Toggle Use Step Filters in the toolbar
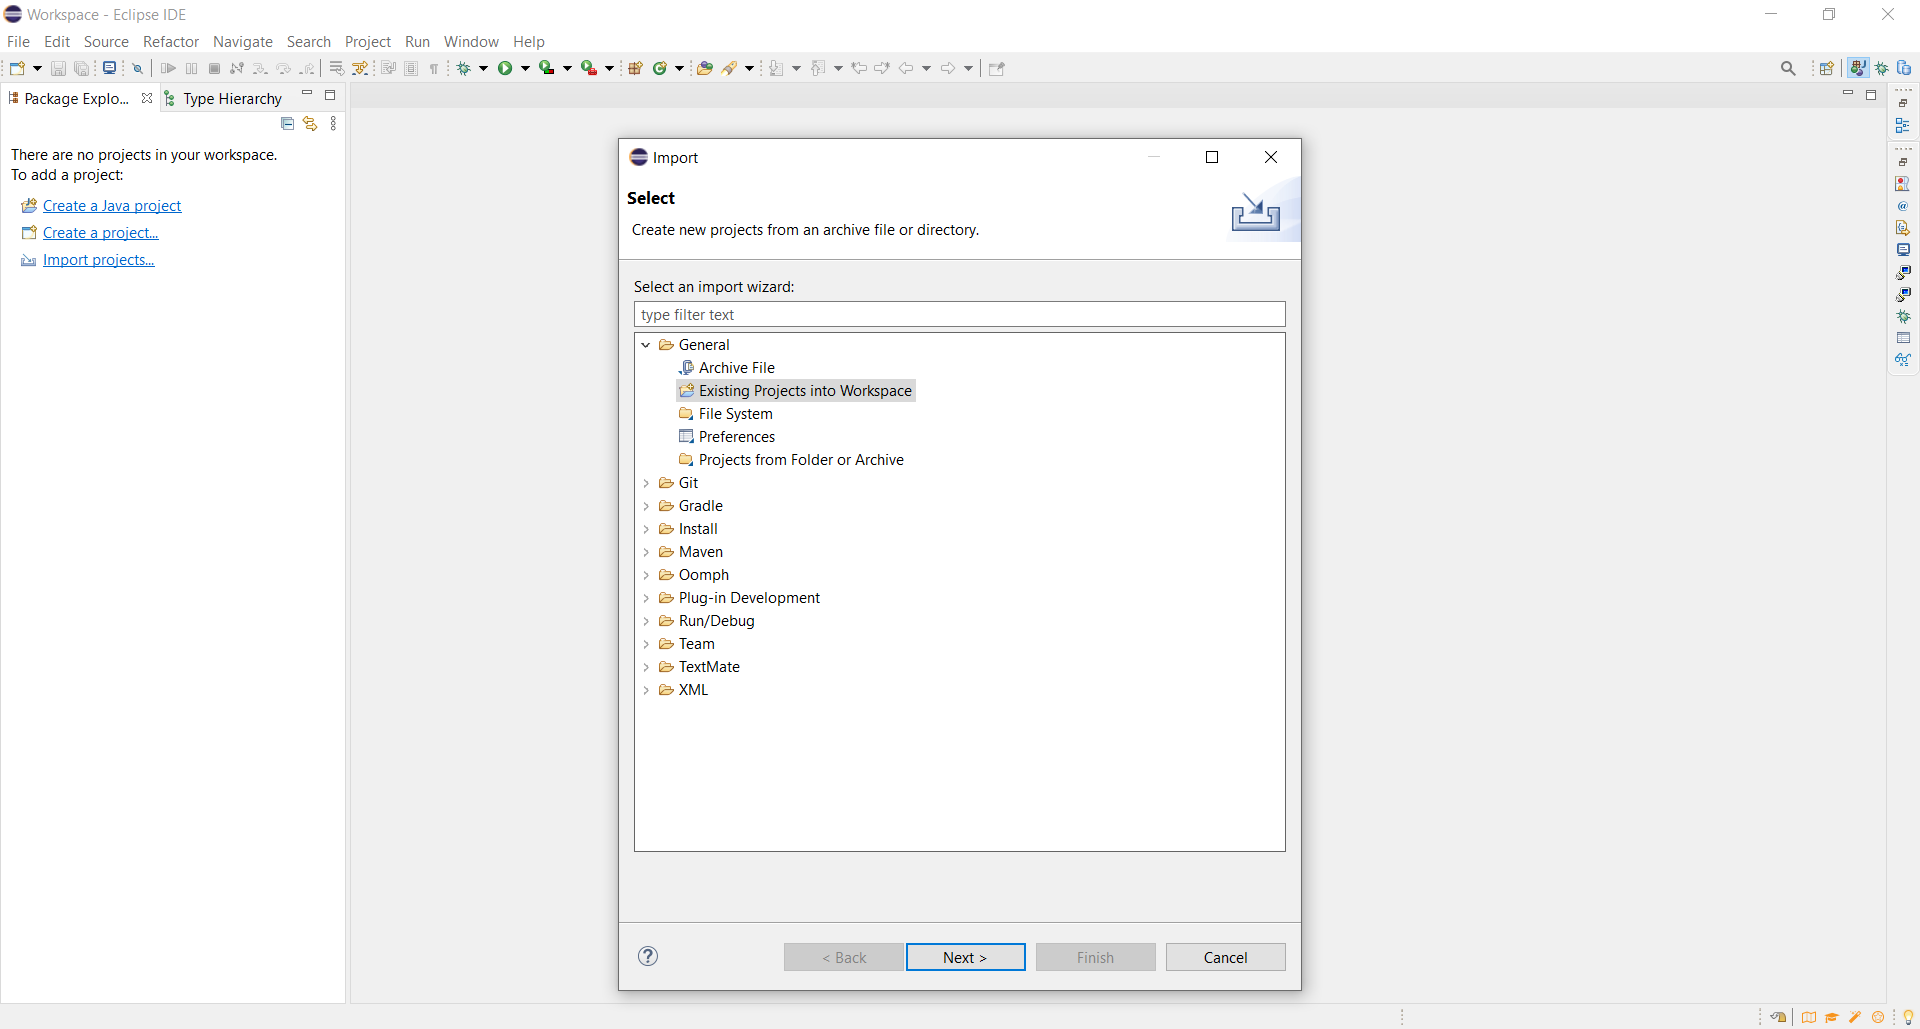This screenshot has height=1029, width=1920. (360, 68)
